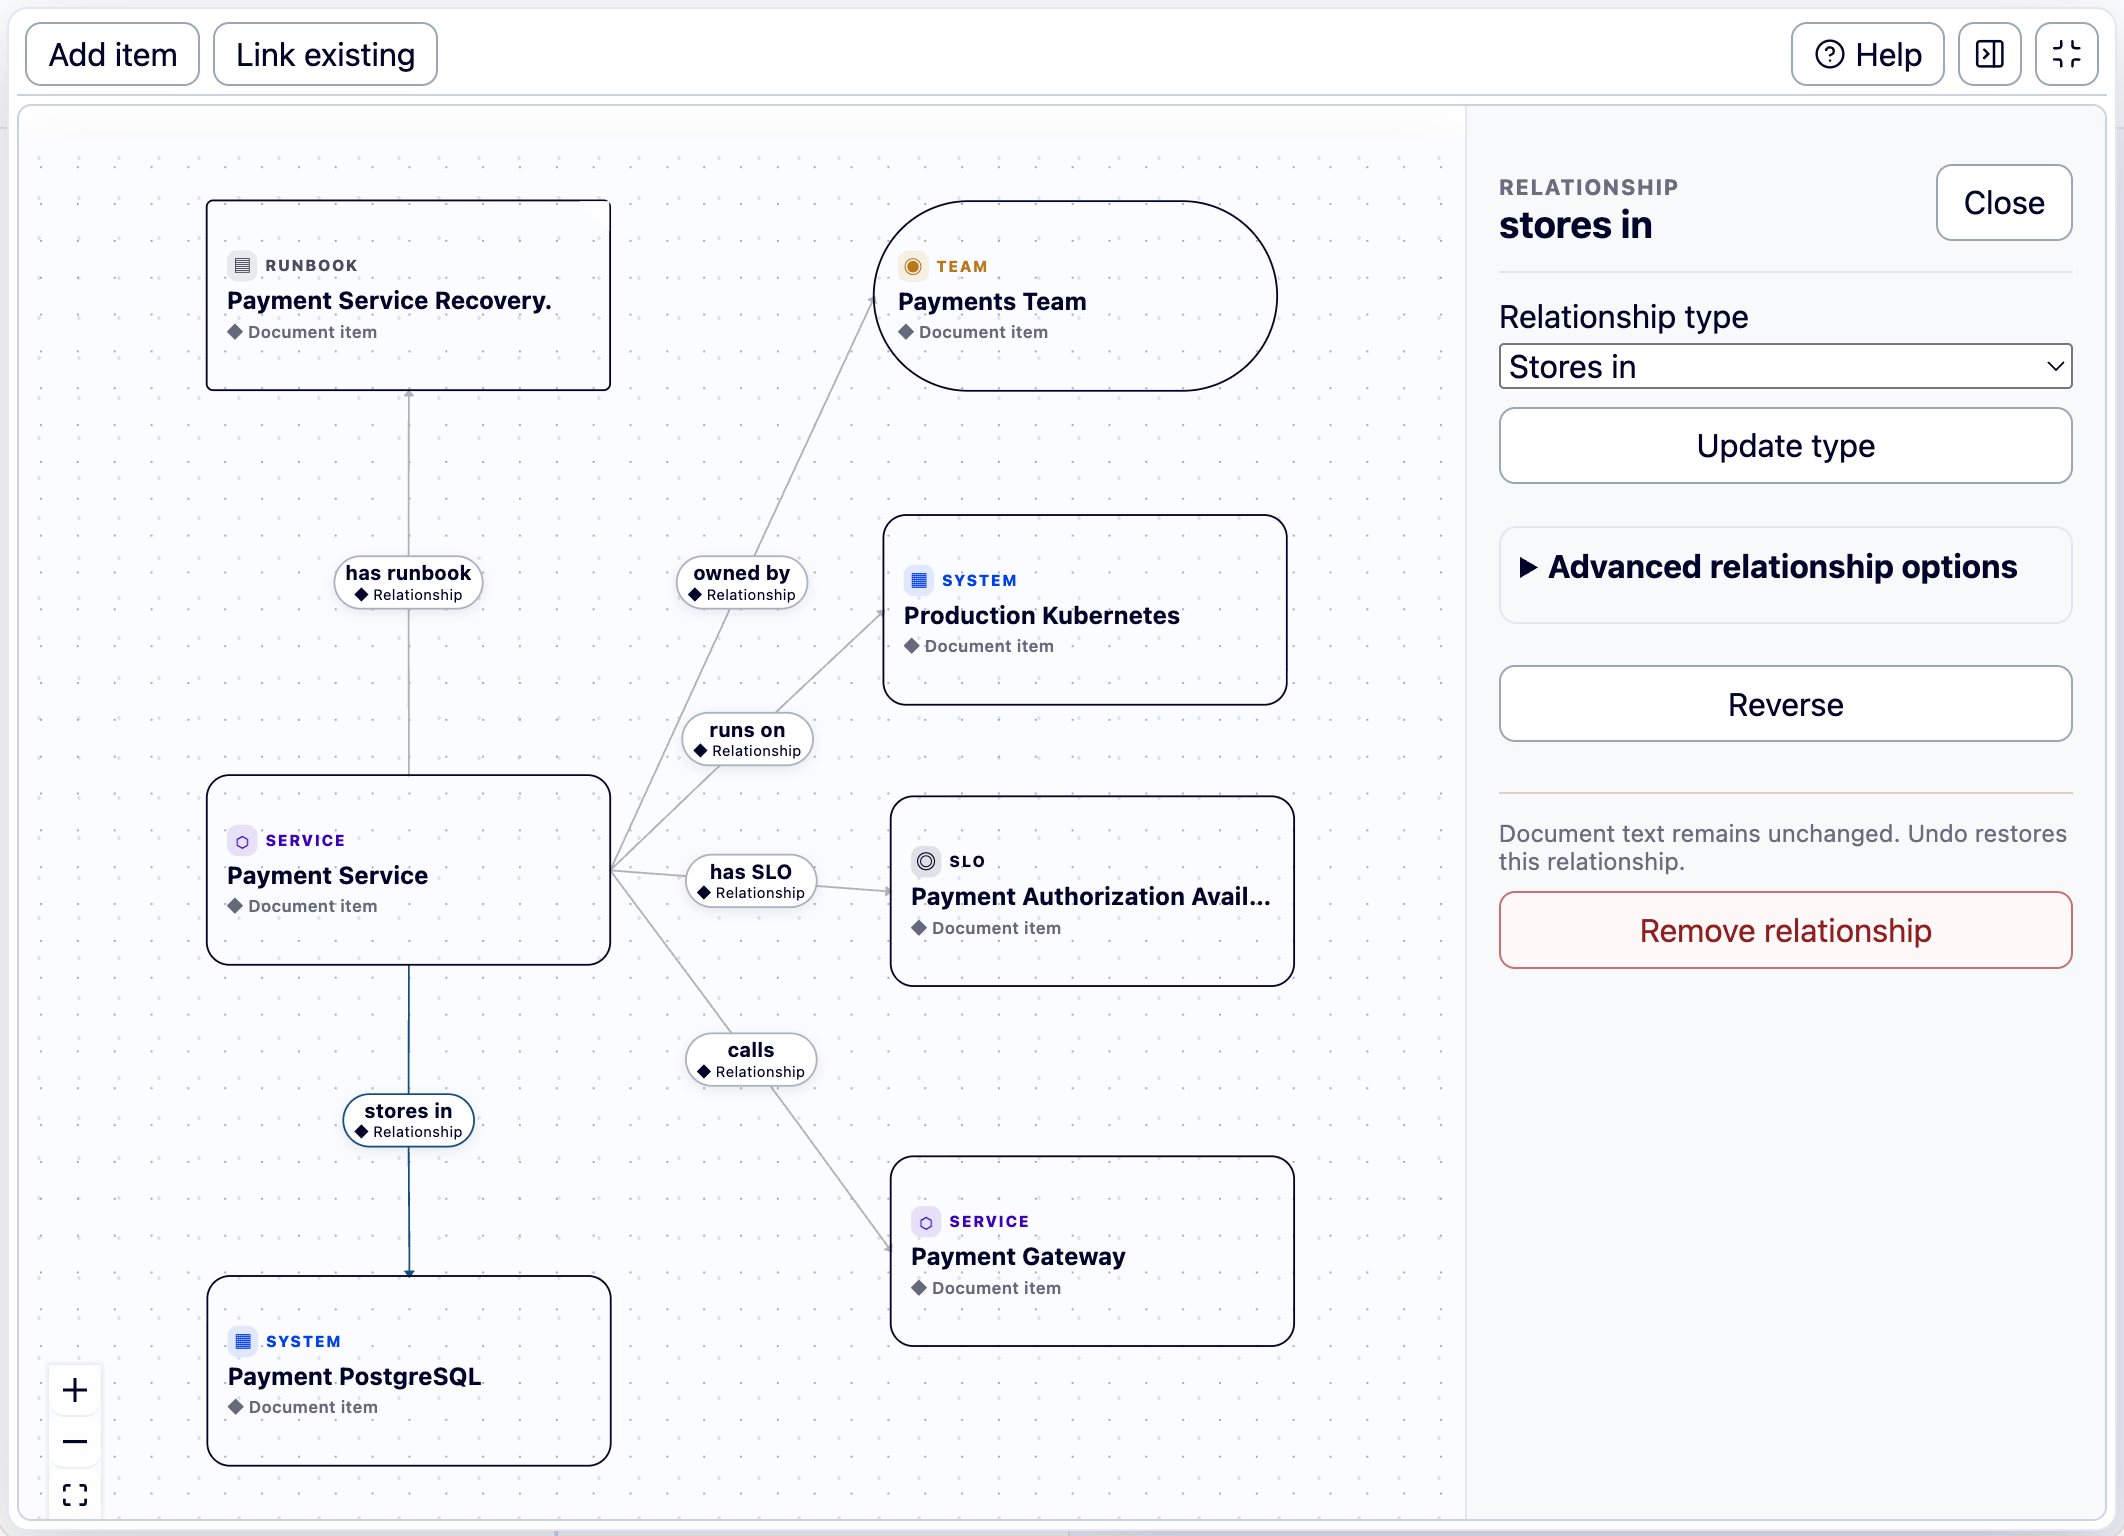Open the Link existing dialog

325,55
